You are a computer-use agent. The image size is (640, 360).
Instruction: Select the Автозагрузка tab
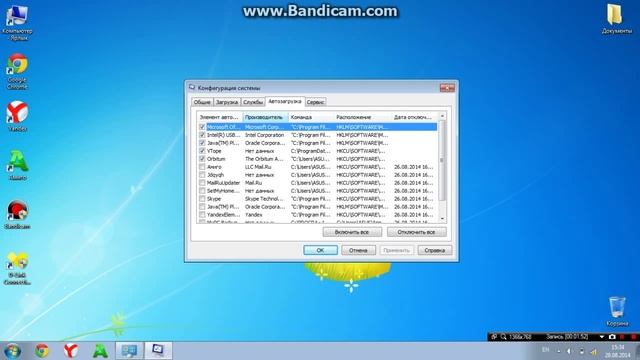tap(285, 101)
